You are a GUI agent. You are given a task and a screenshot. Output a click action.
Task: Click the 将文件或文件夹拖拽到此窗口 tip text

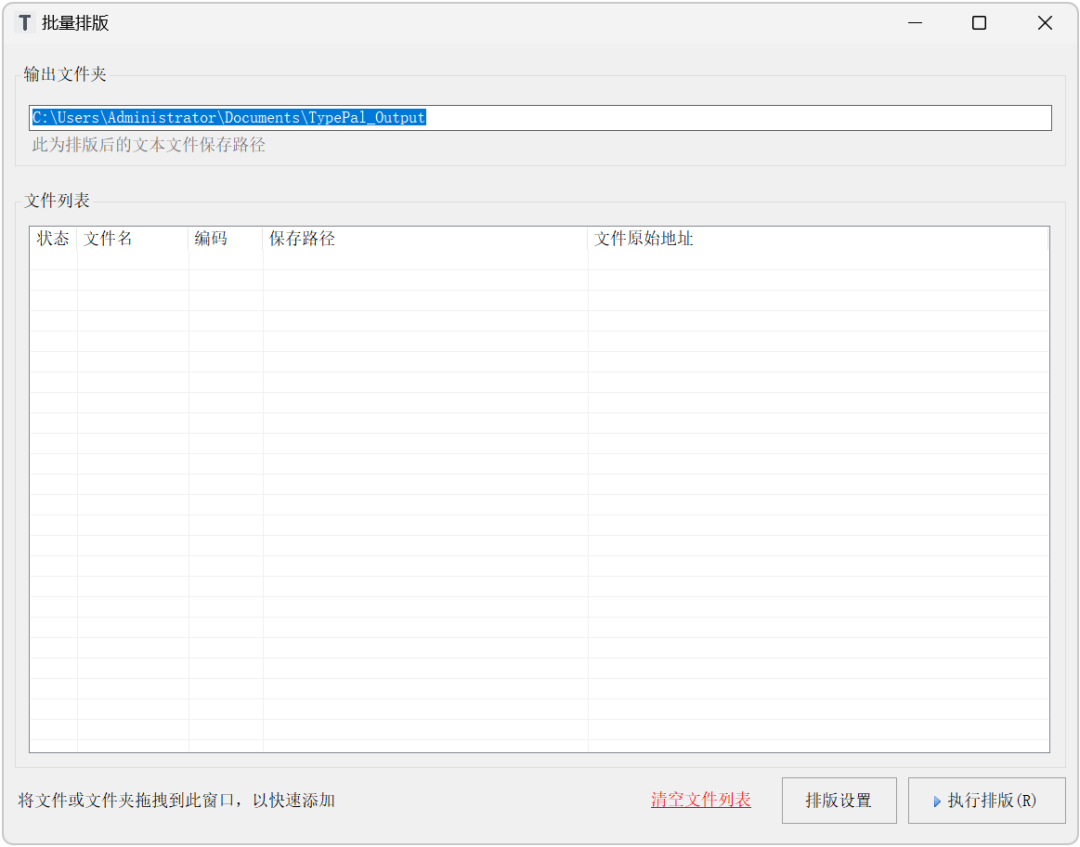(176, 800)
